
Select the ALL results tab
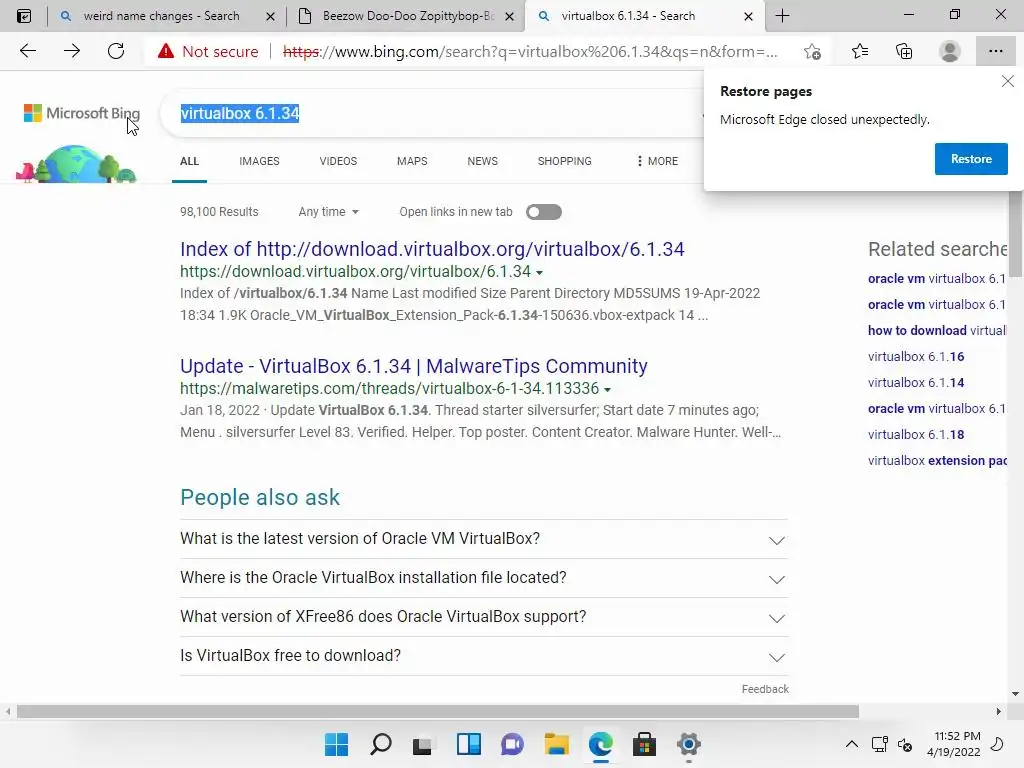[189, 161]
